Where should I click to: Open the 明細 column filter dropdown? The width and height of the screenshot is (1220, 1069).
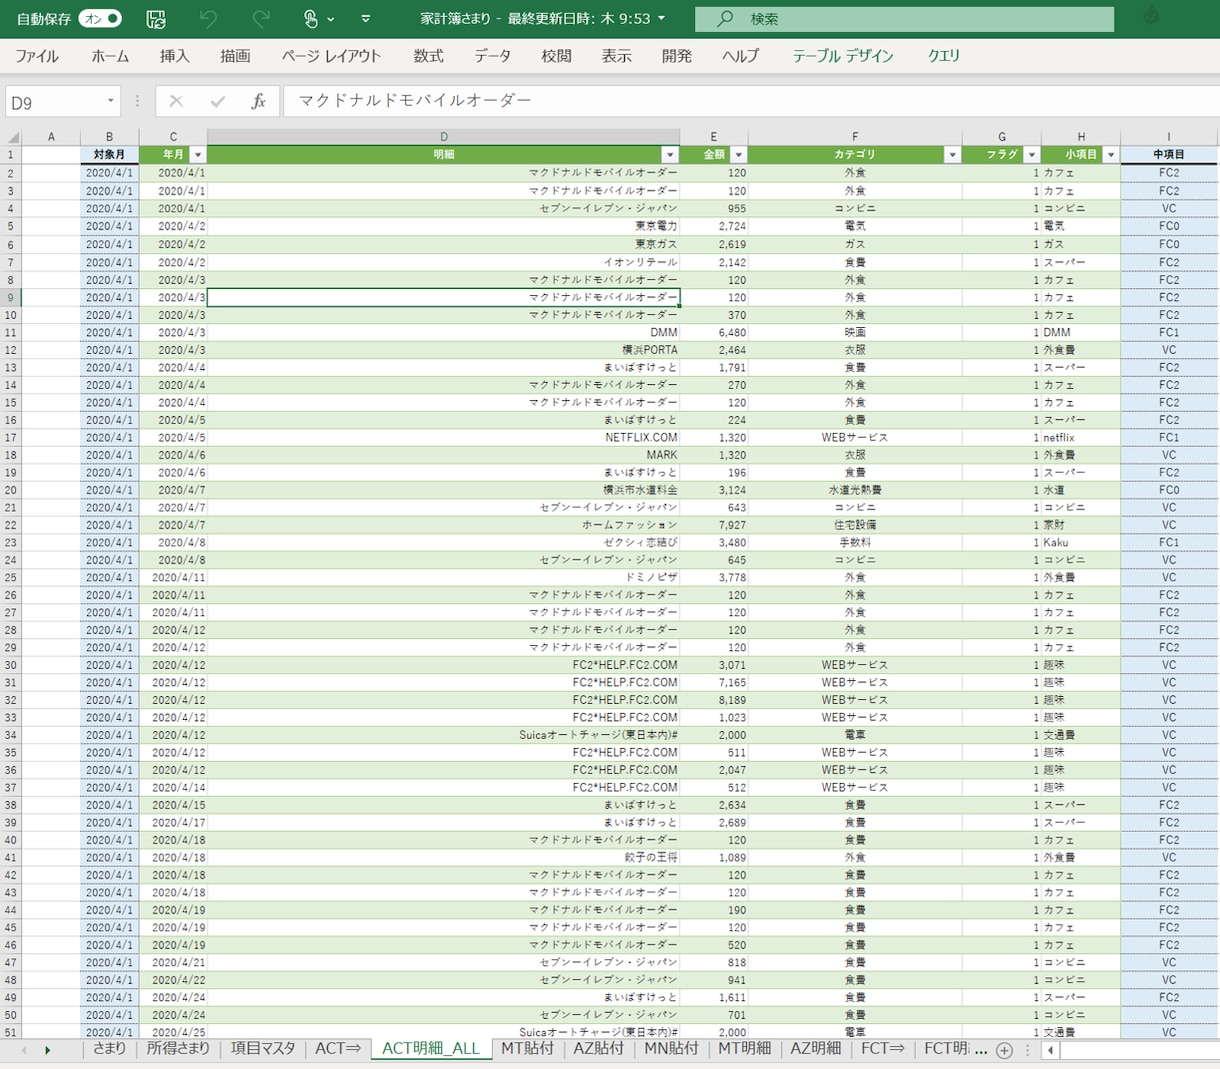click(670, 155)
